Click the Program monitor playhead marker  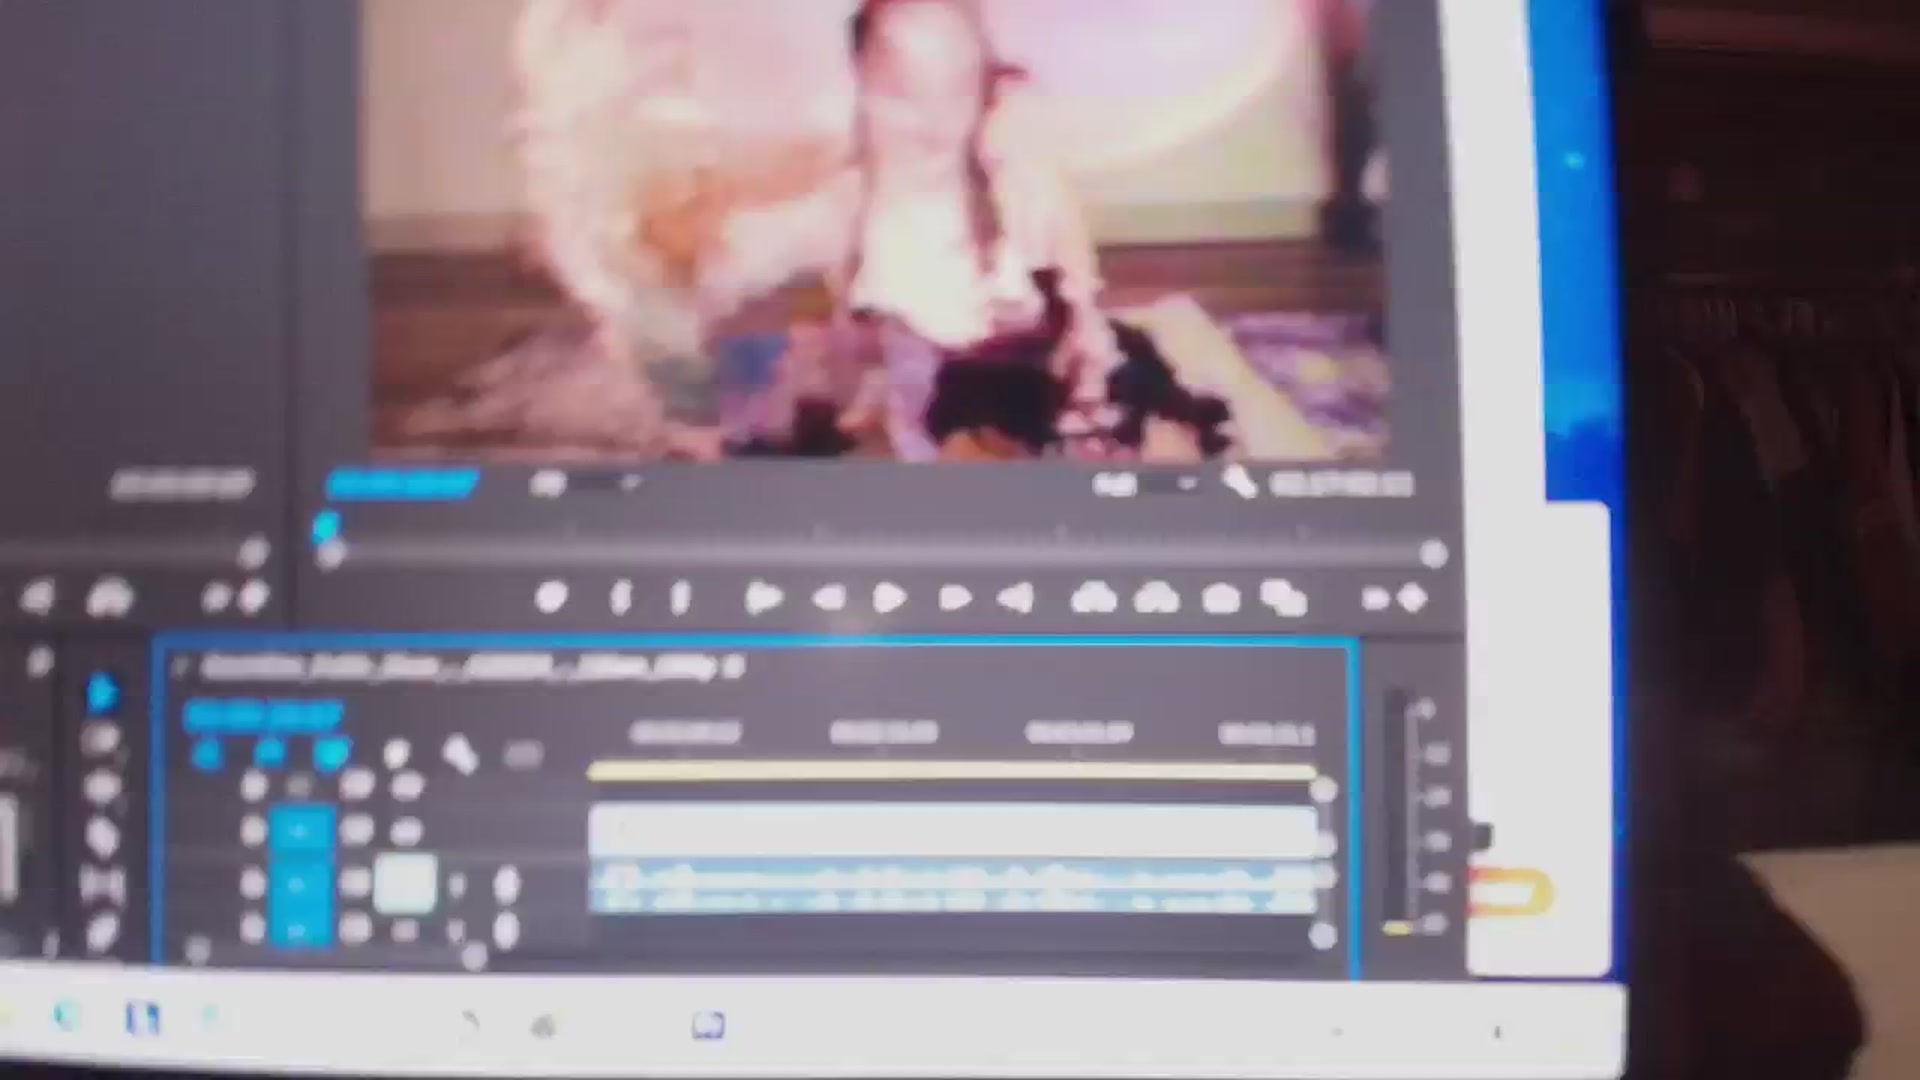click(x=326, y=526)
